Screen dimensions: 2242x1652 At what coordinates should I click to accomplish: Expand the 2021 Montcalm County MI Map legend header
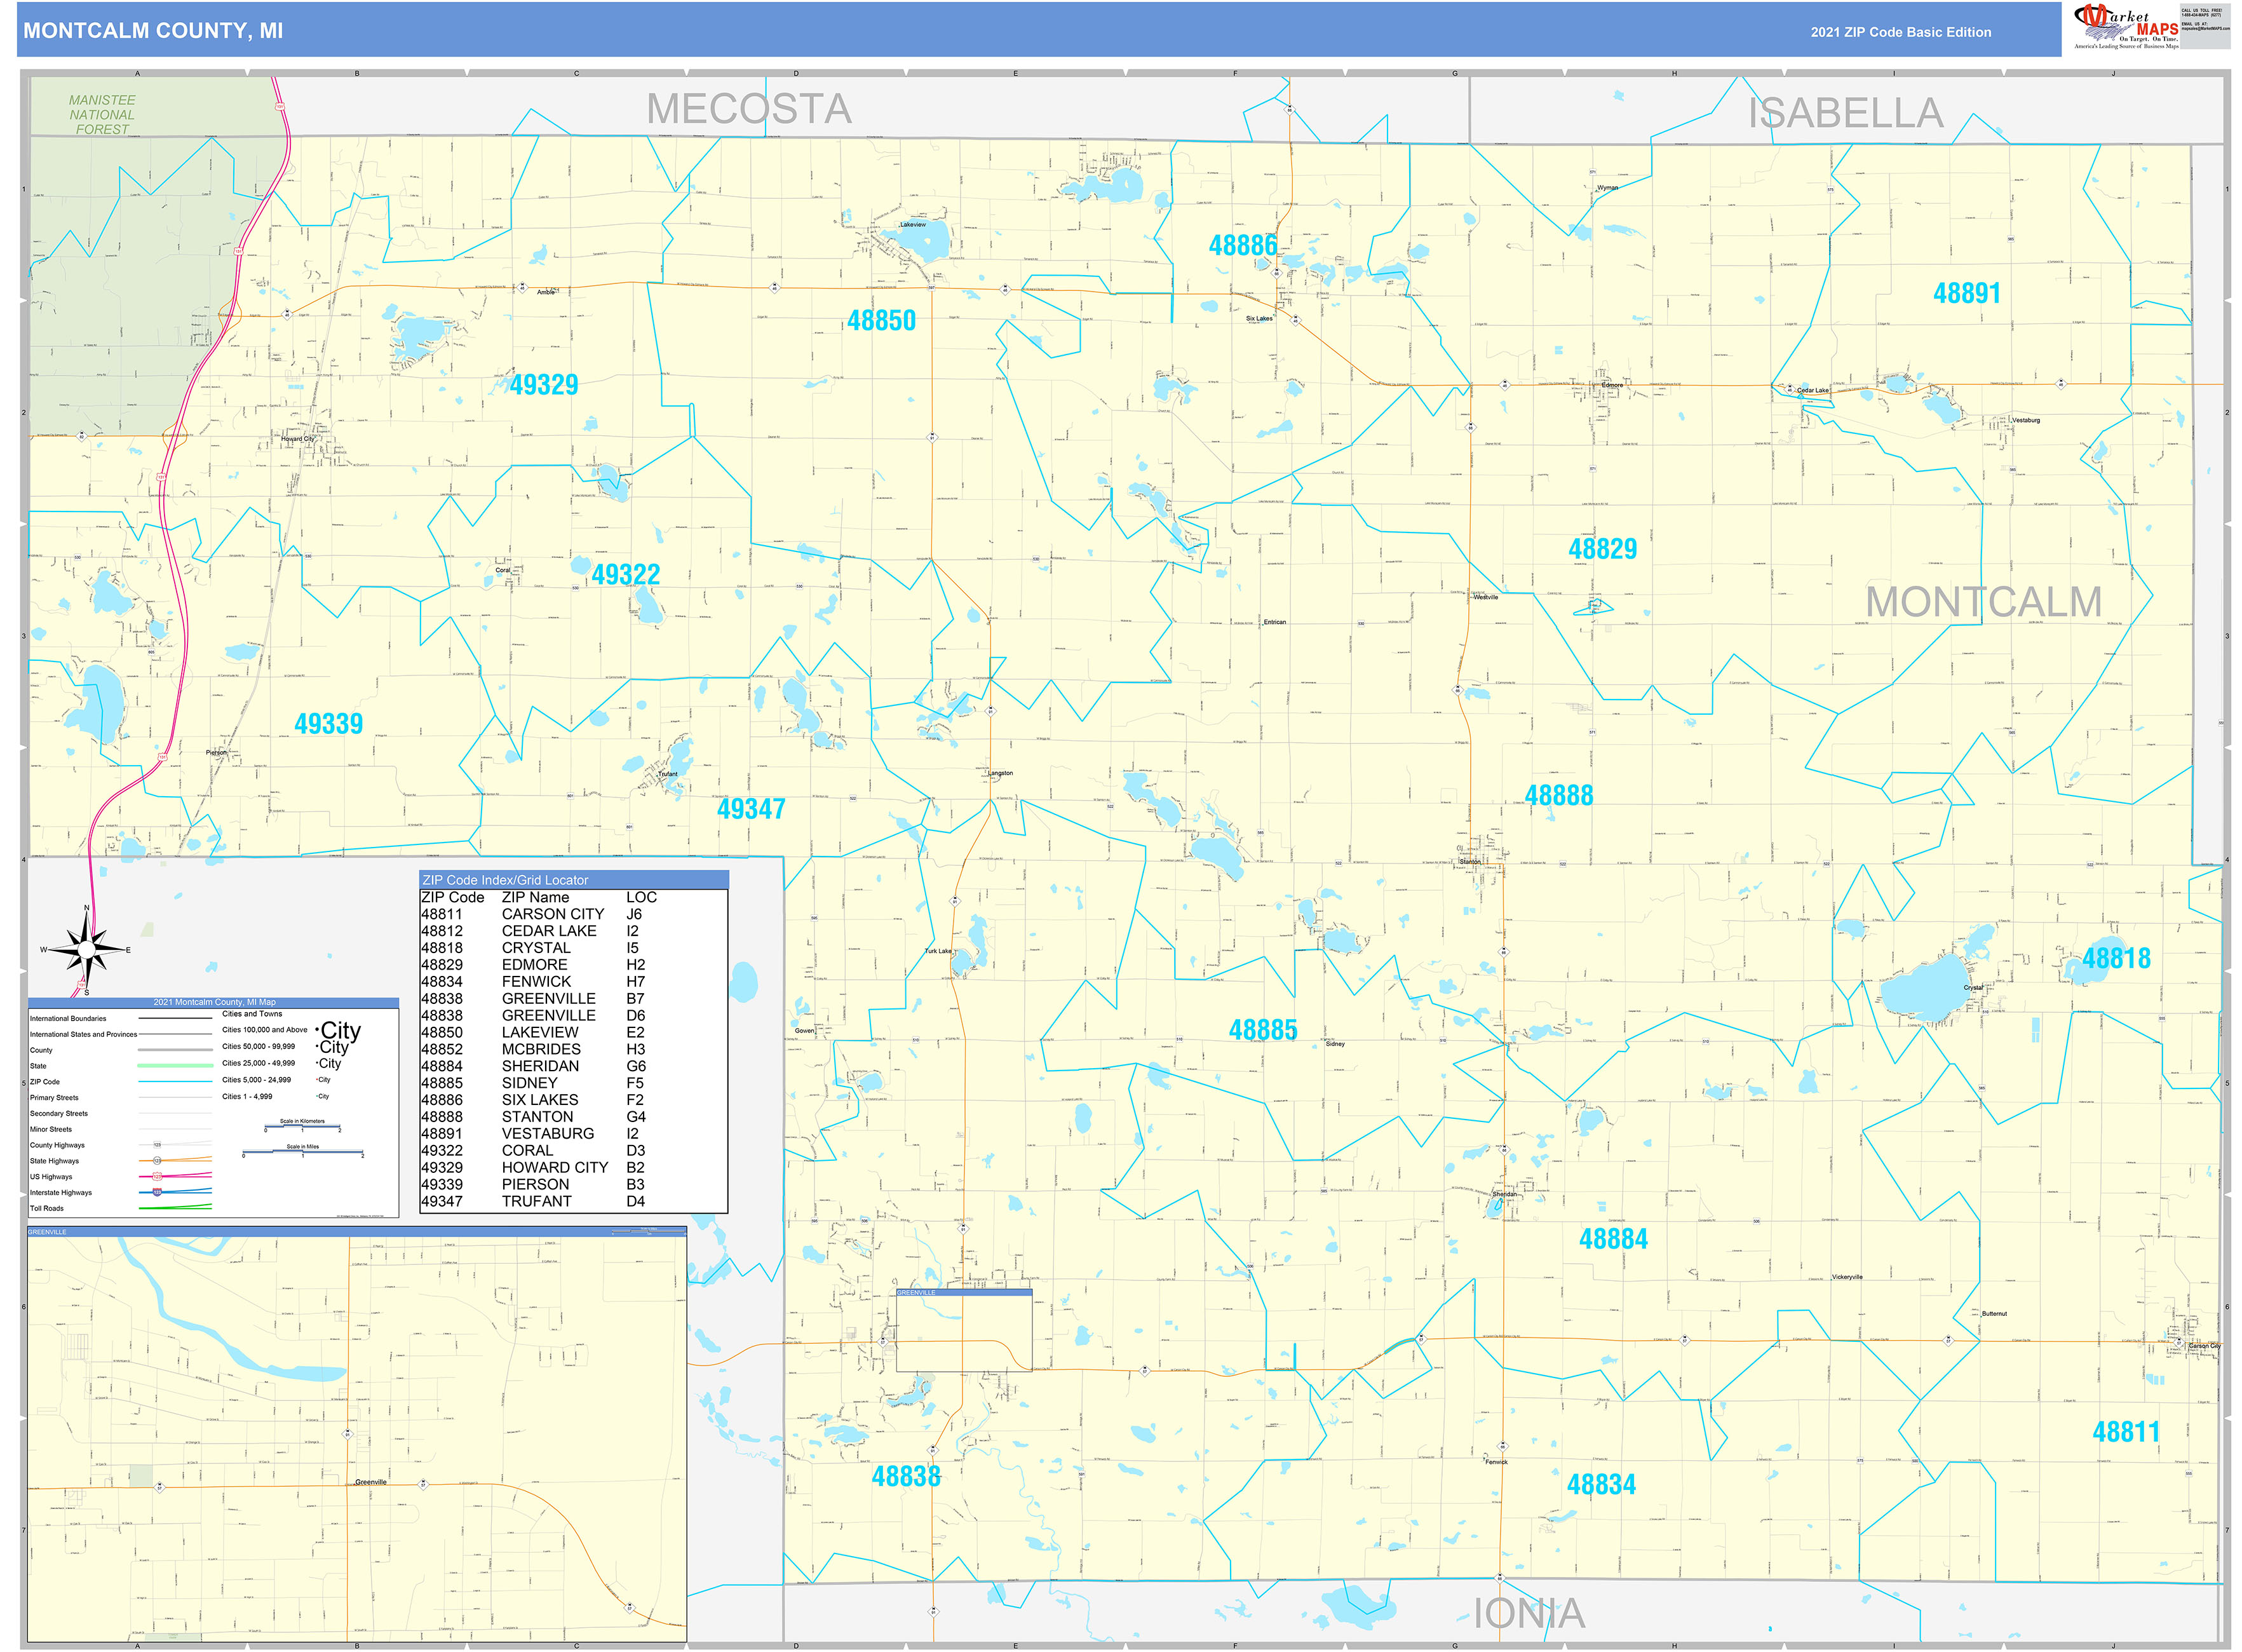pos(213,1003)
